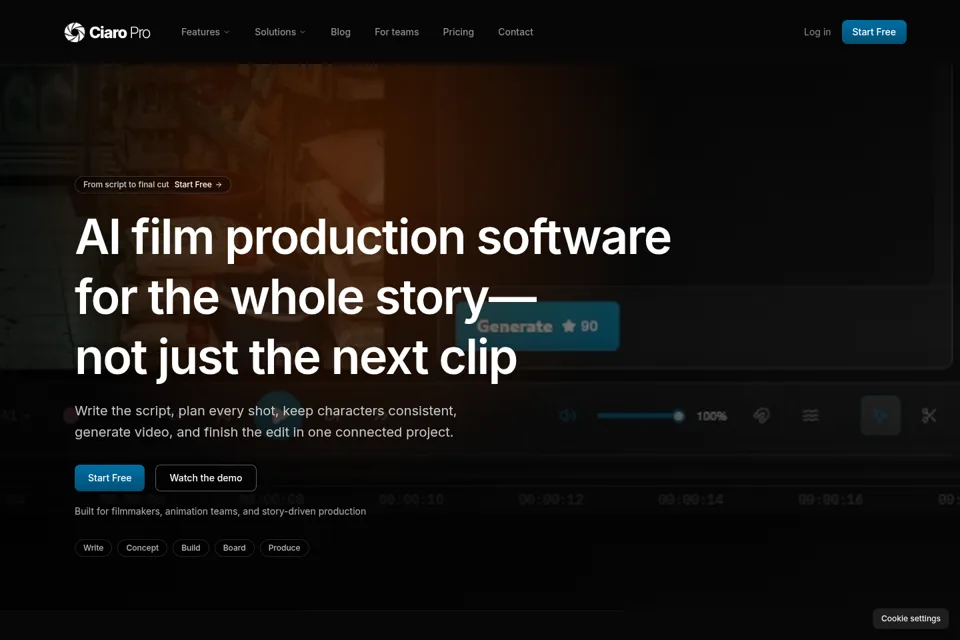960x640 pixels.
Task: Open the Contact page
Action: point(516,32)
